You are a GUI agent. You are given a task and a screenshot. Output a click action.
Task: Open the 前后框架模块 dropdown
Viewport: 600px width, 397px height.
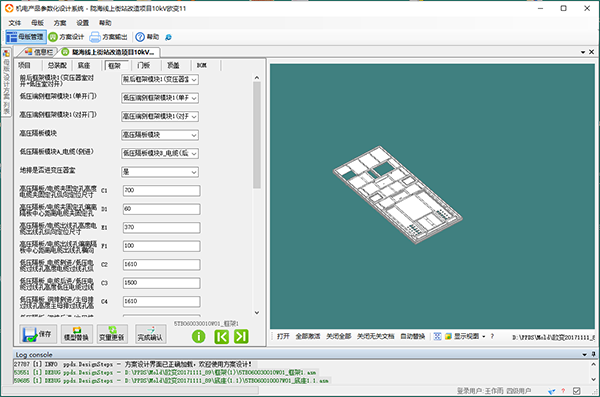[160, 79]
